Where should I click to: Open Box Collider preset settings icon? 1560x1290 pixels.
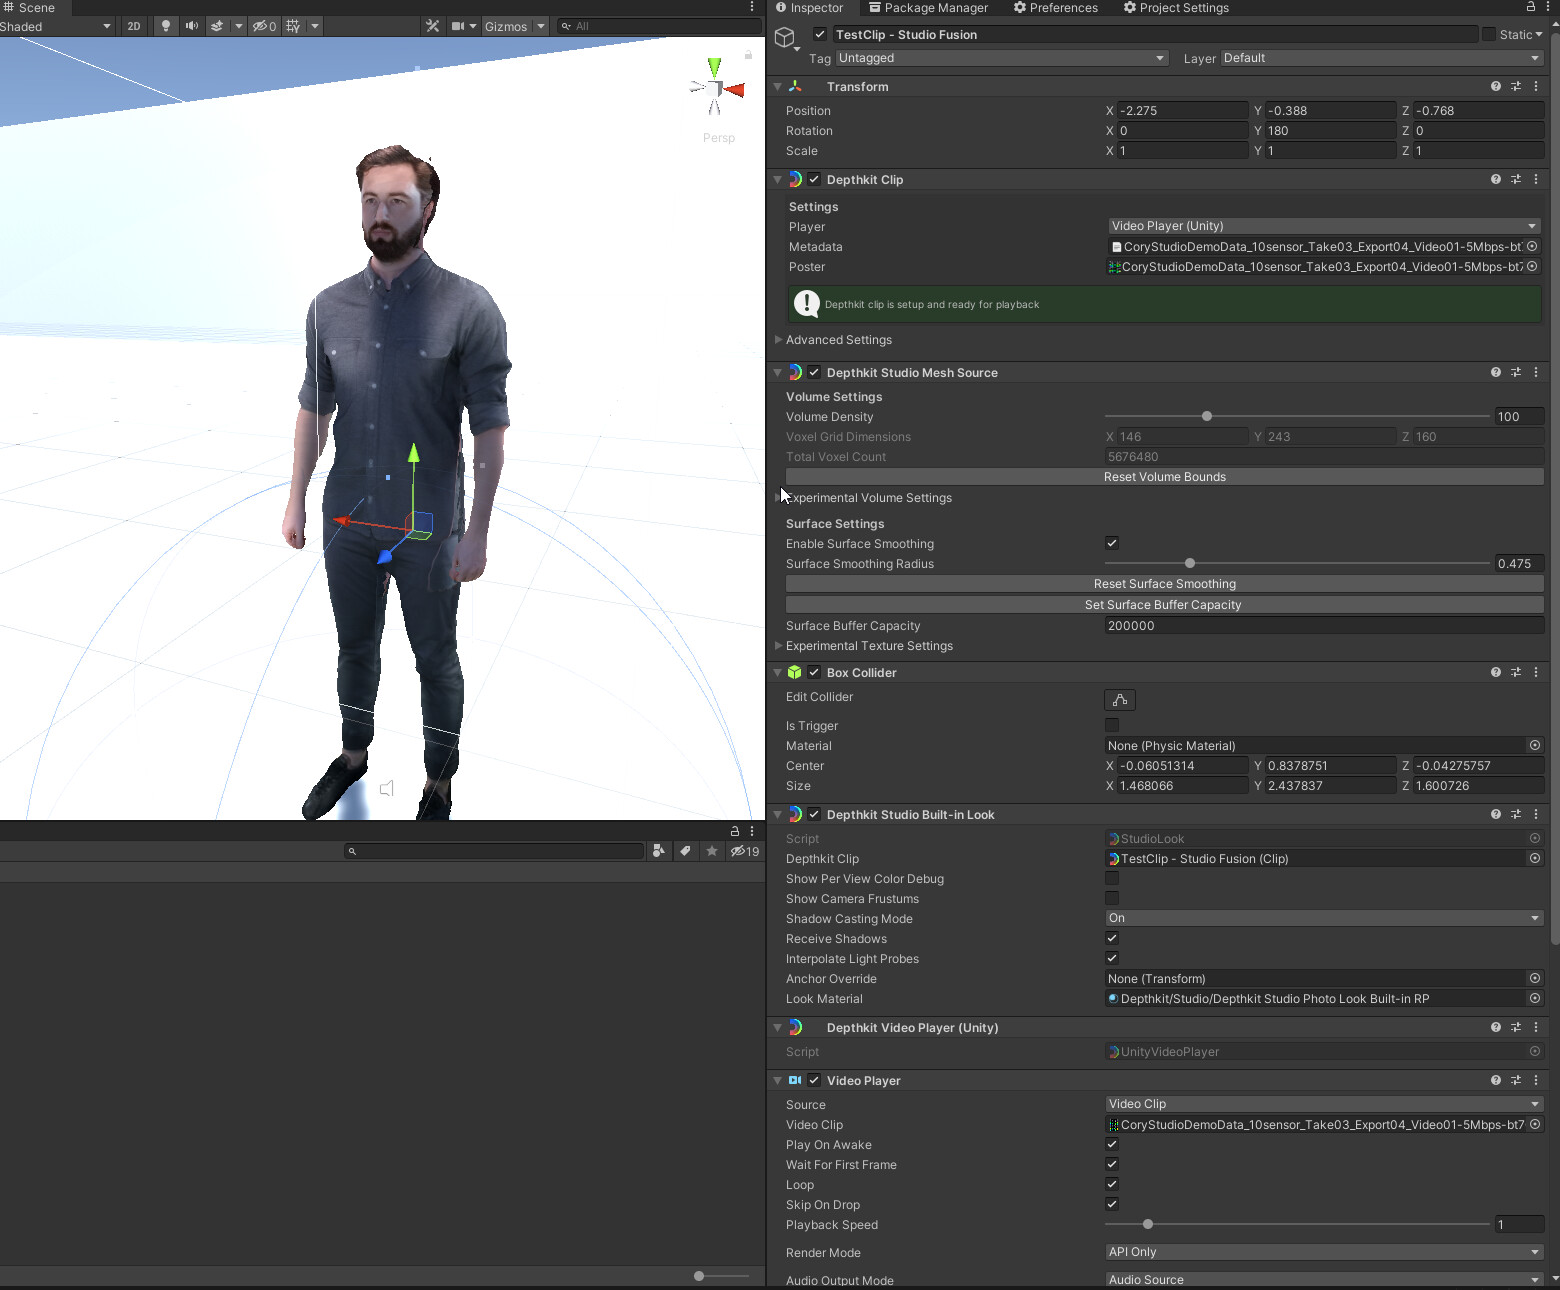(1516, 673)
